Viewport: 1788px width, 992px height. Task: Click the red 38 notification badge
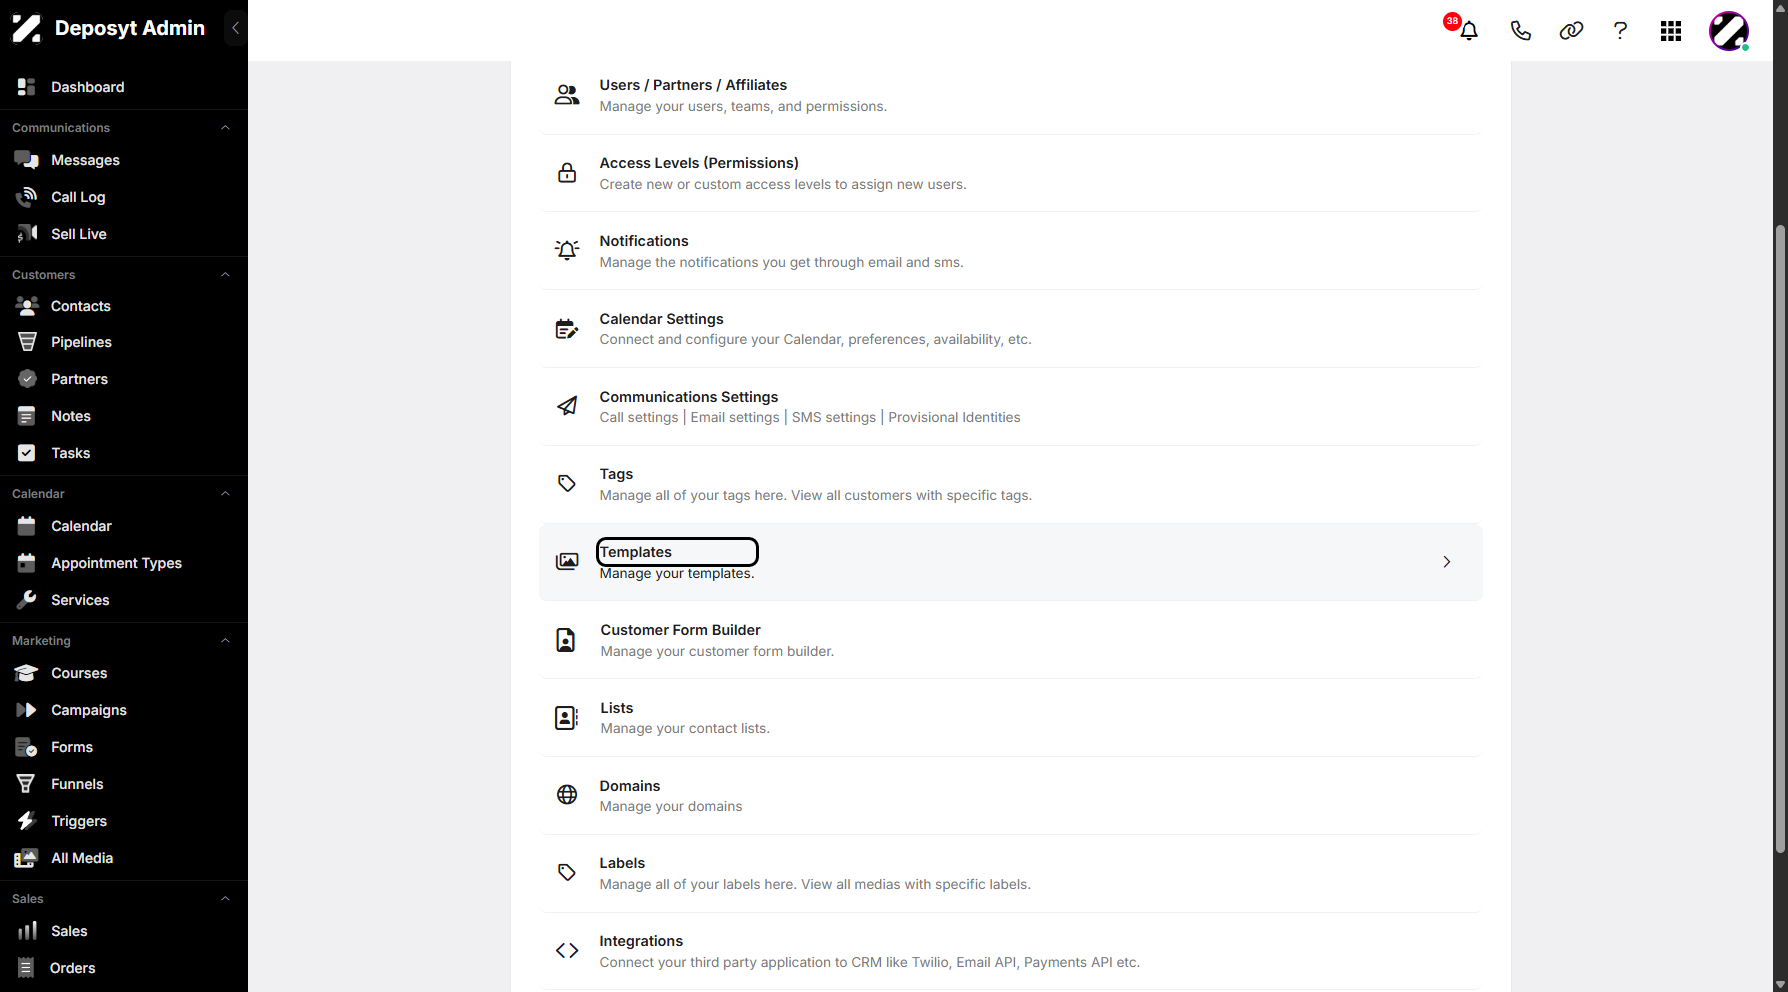[1452, 21]
